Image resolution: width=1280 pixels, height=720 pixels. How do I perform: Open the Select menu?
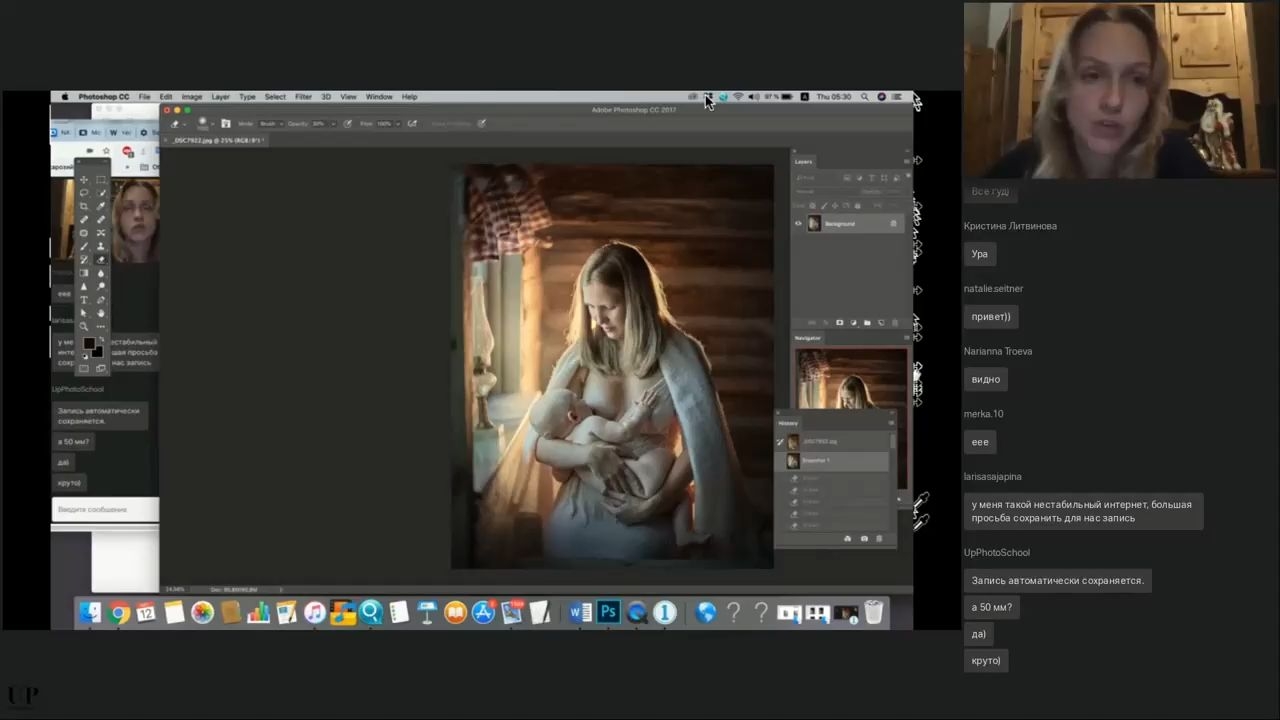tap(275, 97)
